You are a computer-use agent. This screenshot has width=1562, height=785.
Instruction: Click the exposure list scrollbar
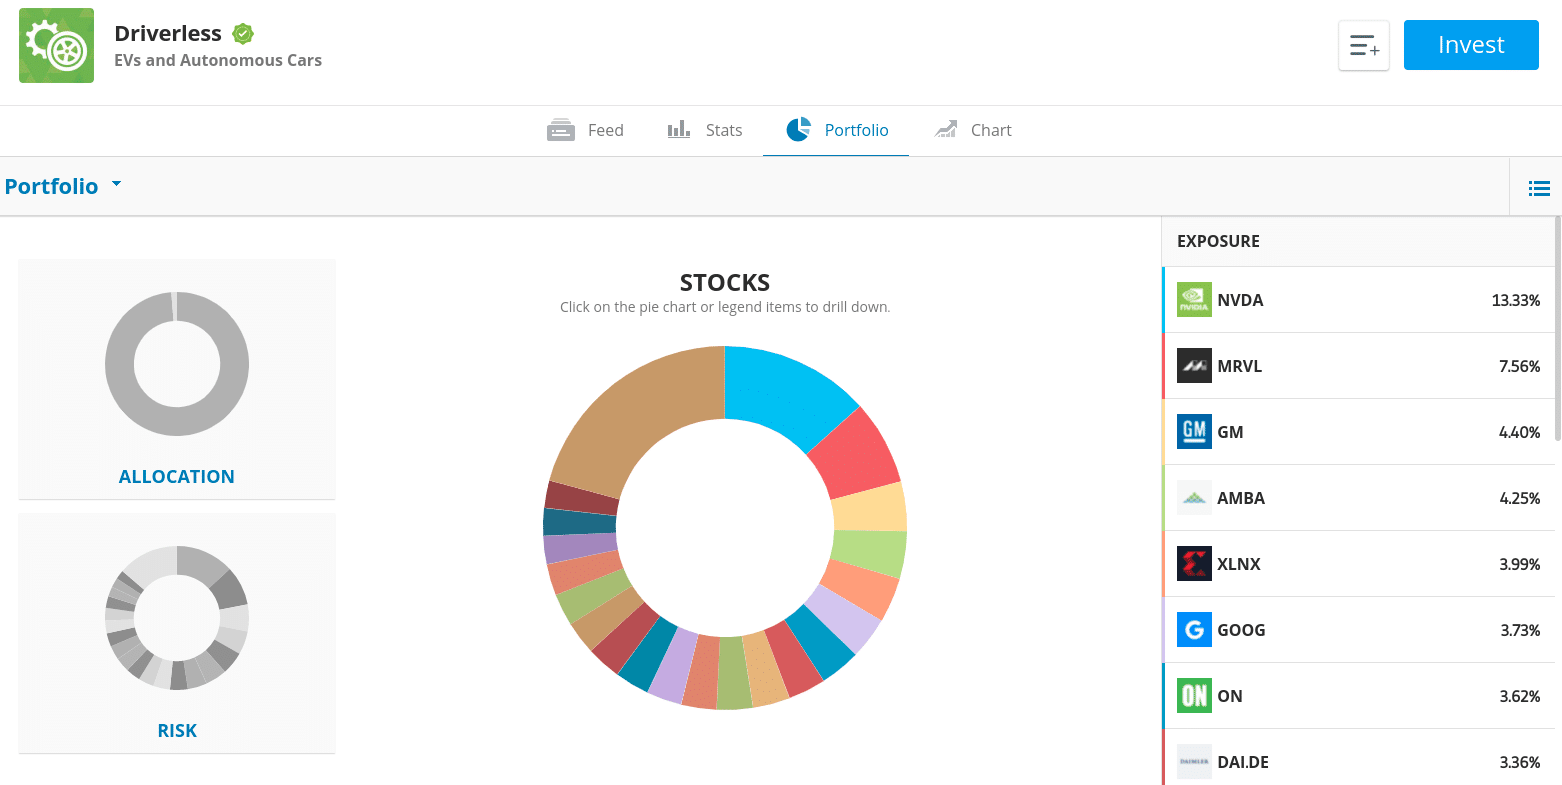(x=1557, y=330)
